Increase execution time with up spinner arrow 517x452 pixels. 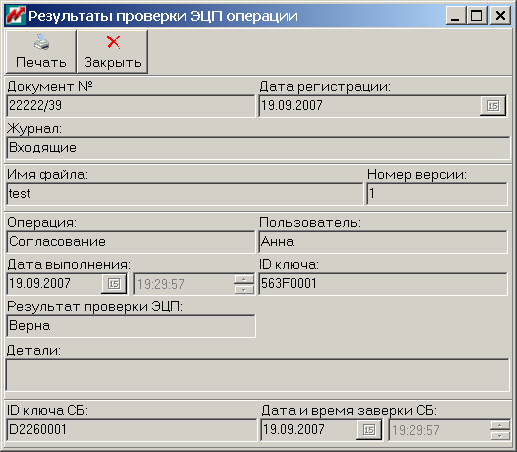pos(244,279)
